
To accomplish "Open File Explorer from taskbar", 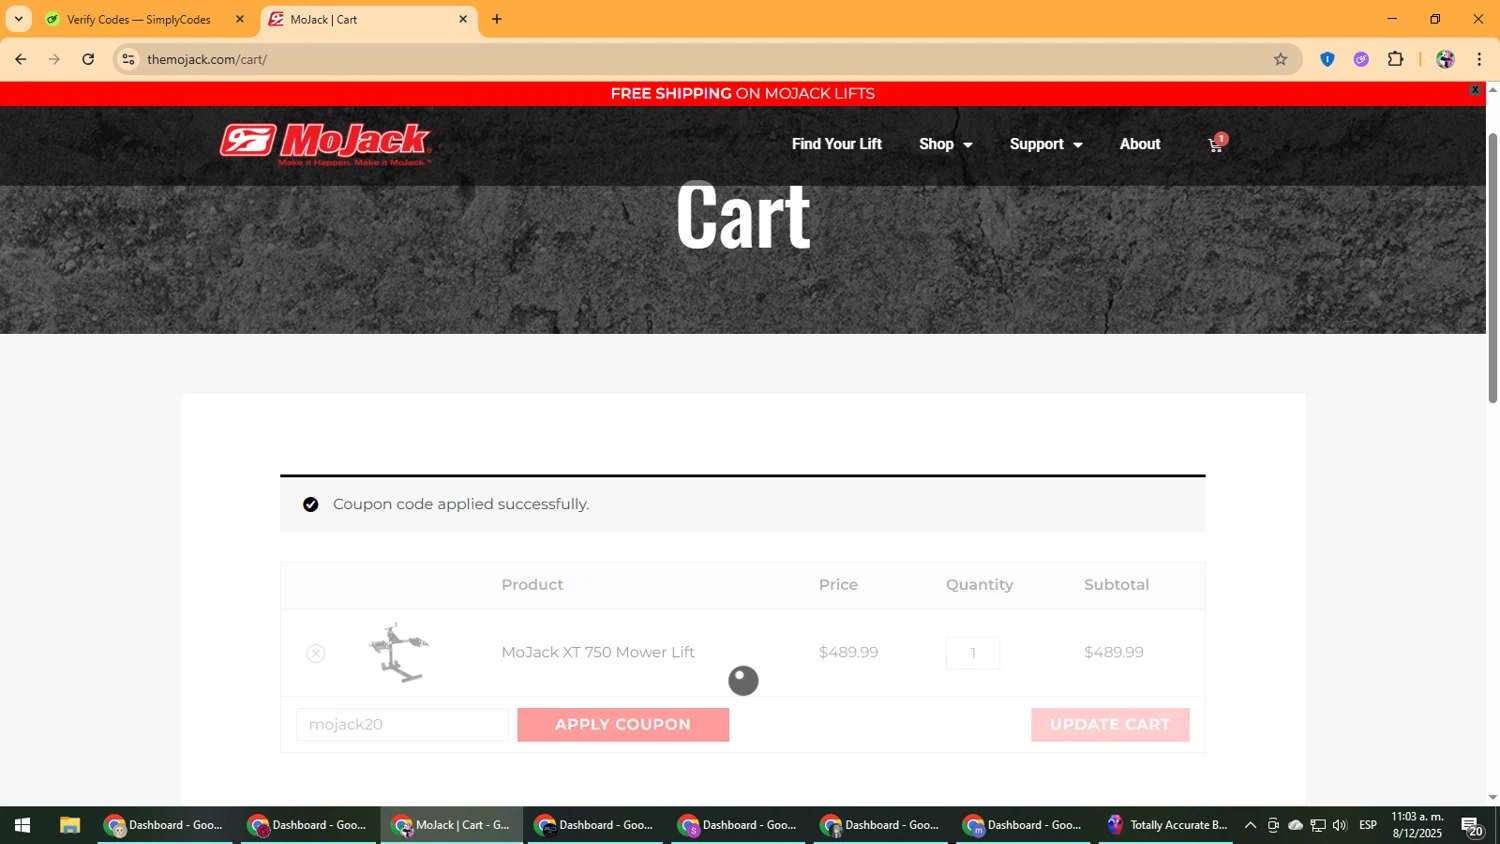I will [69, 825].
